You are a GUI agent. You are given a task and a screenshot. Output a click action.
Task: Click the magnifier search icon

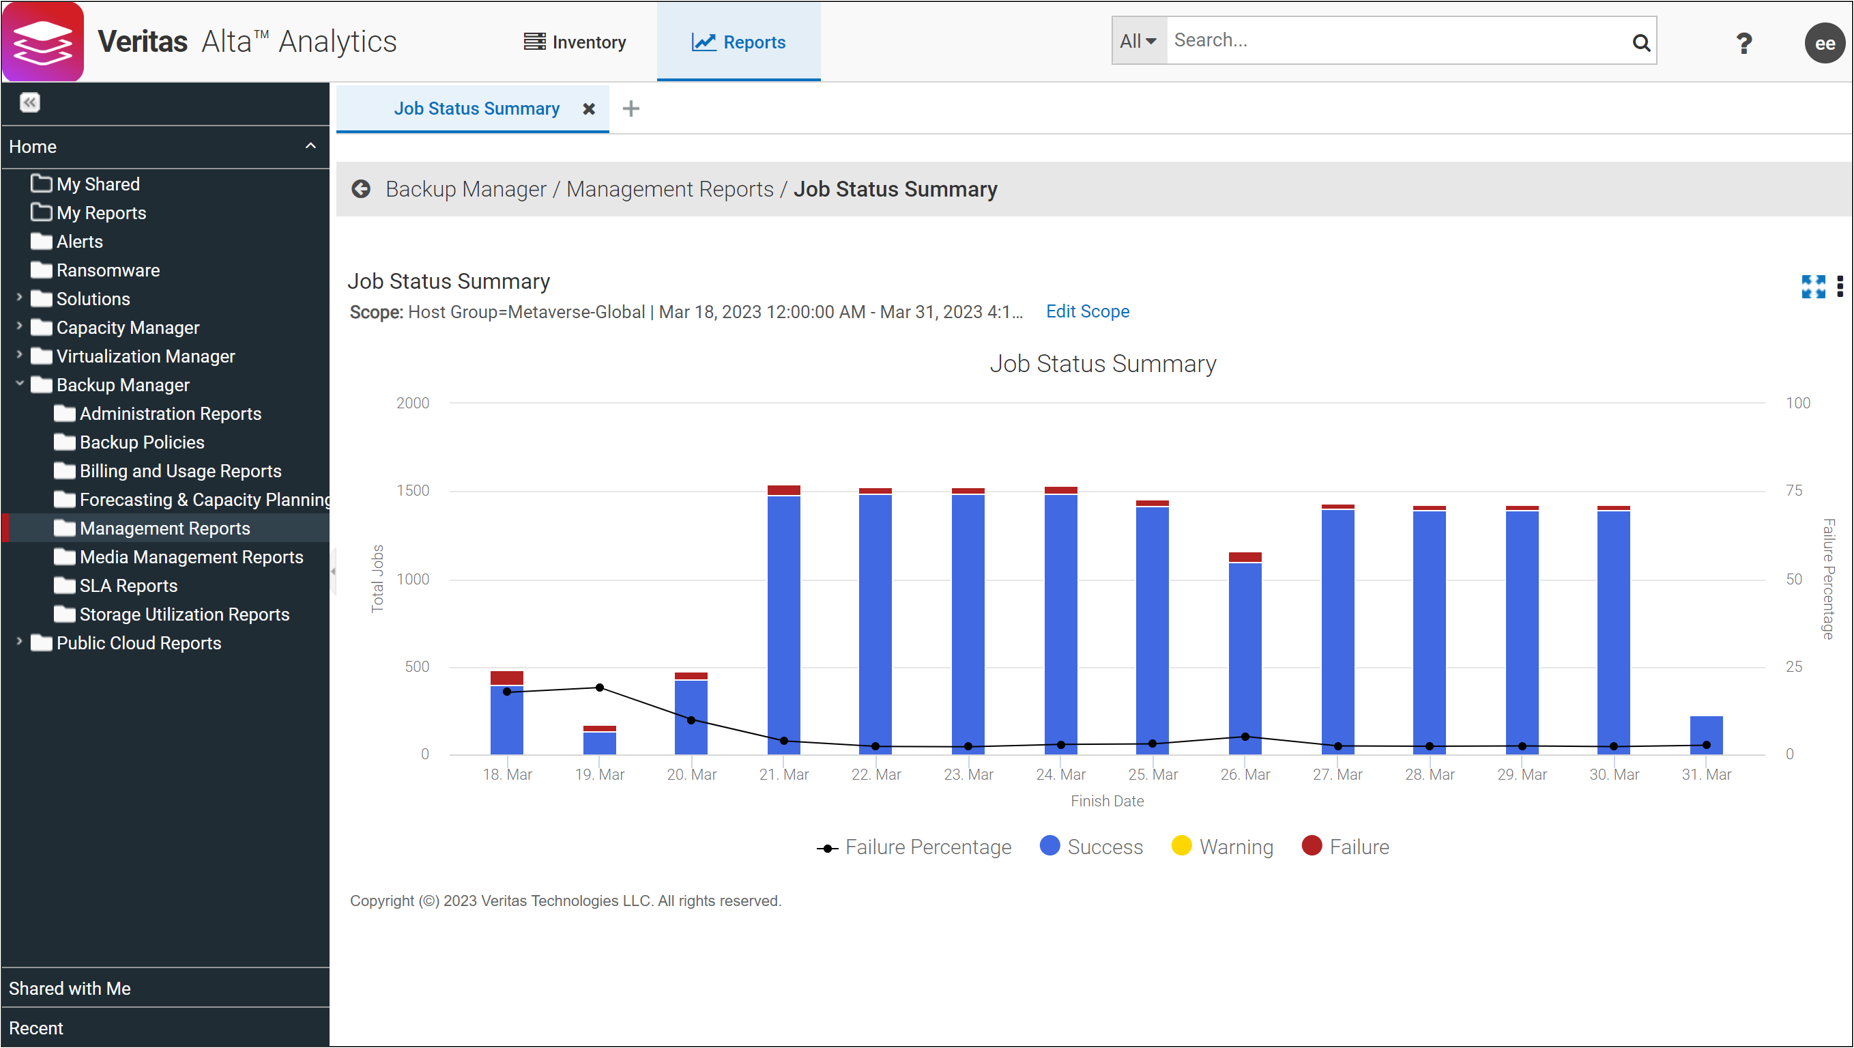click(1641, 42)
